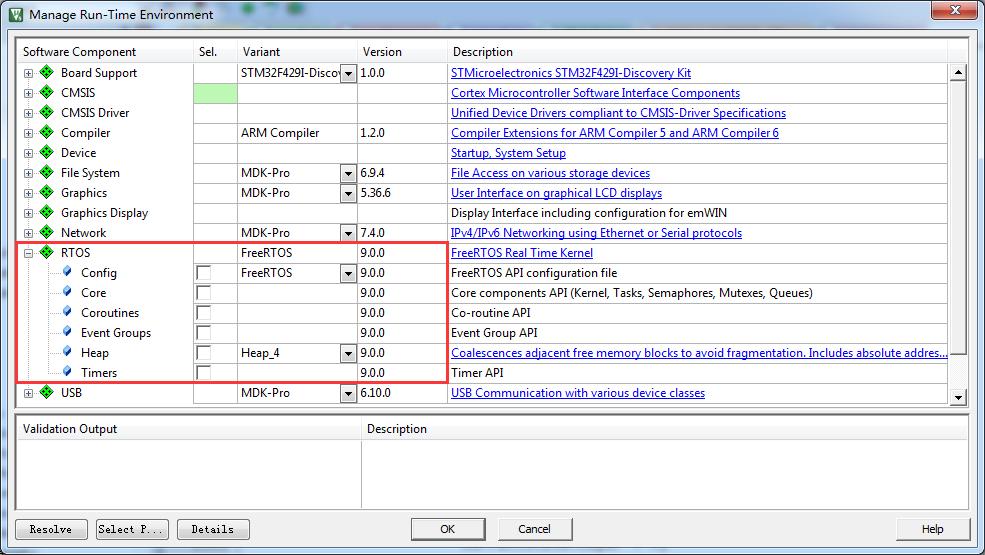Click the blue Coroutines item icon
The height and width of the screenshot is (555, 985).
[x=67, y=312]
